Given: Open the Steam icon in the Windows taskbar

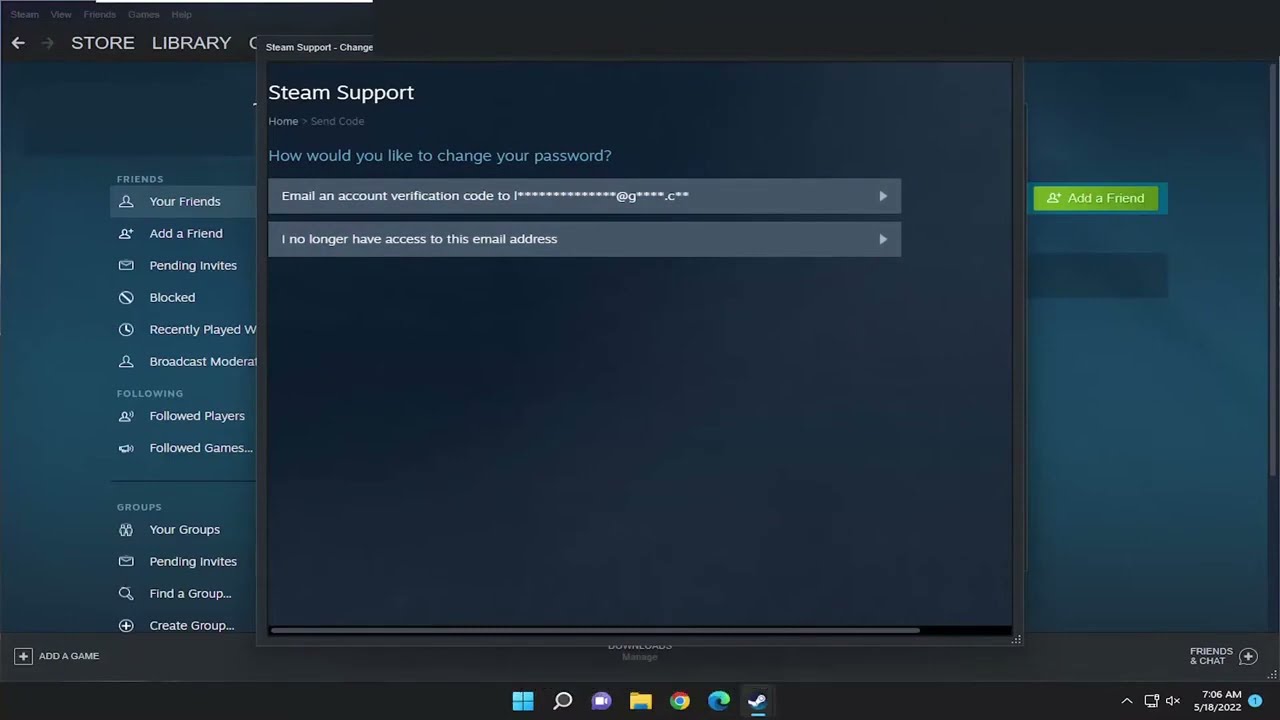Looking at the screenshot, I should click(x=757, y=701).
